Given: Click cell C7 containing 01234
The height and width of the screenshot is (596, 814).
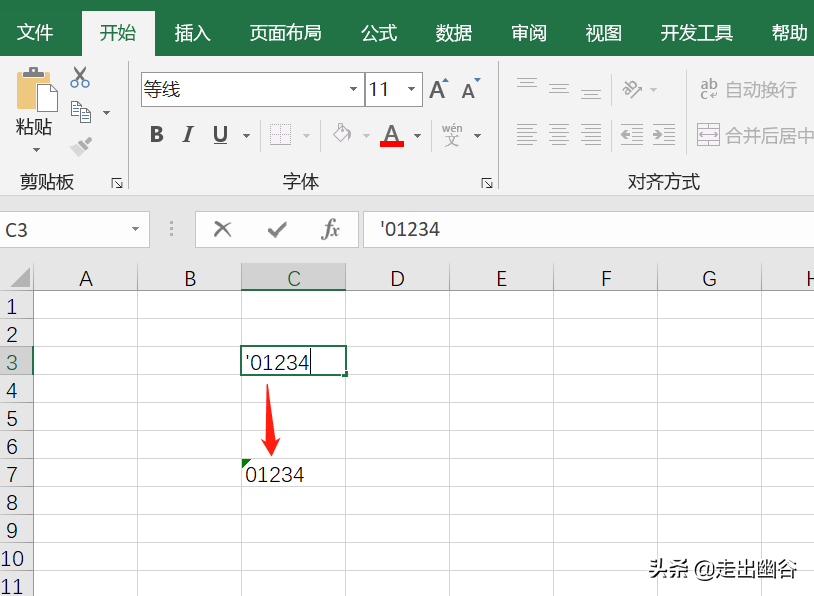Looking at the screenshot, I should click(x=293, y=473).
